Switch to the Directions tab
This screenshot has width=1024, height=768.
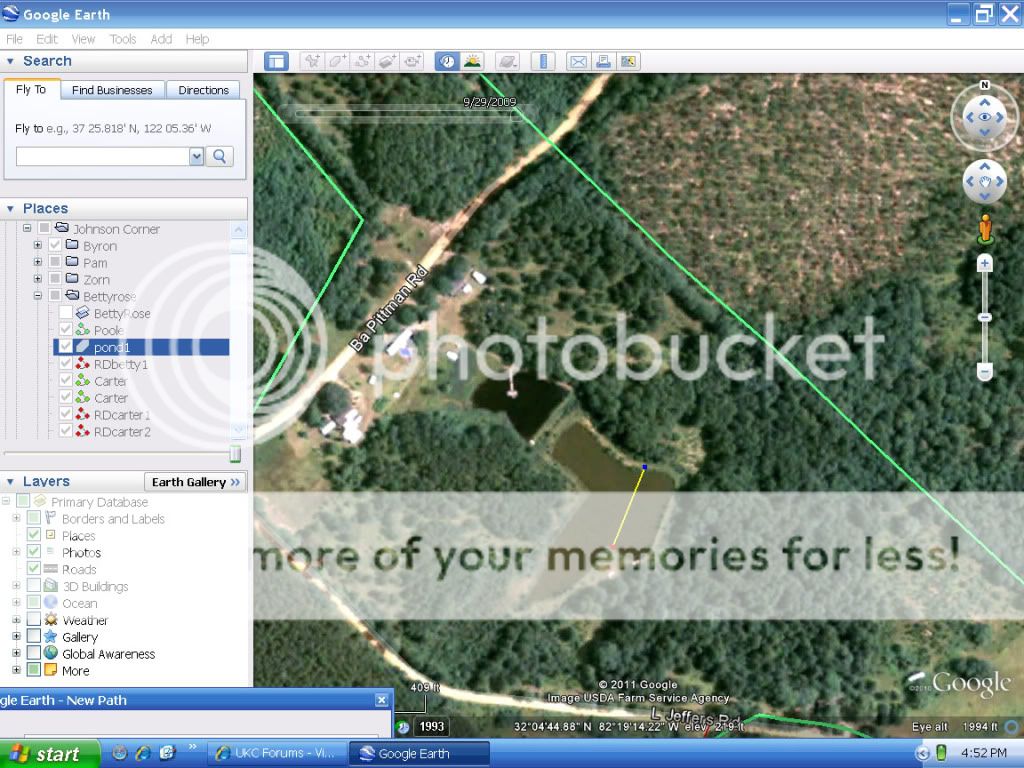coord(203,90)
